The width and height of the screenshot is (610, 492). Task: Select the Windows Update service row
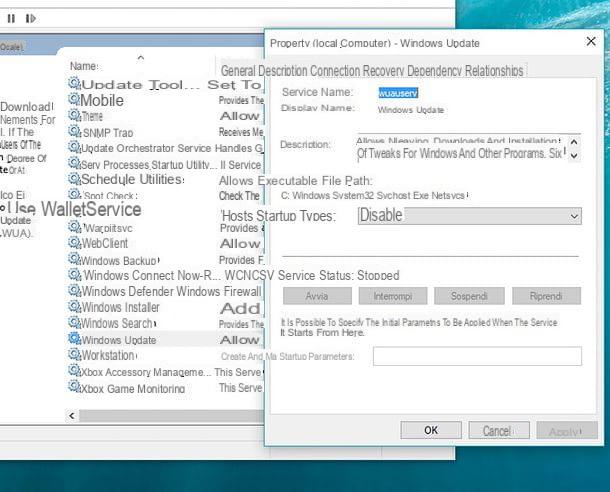(165, 339)
